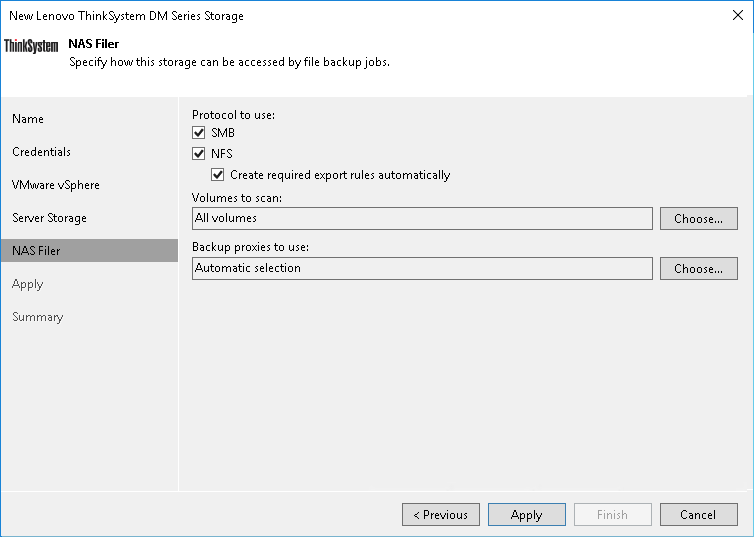Click the ThinkSystem logo icon

(31, 46)
